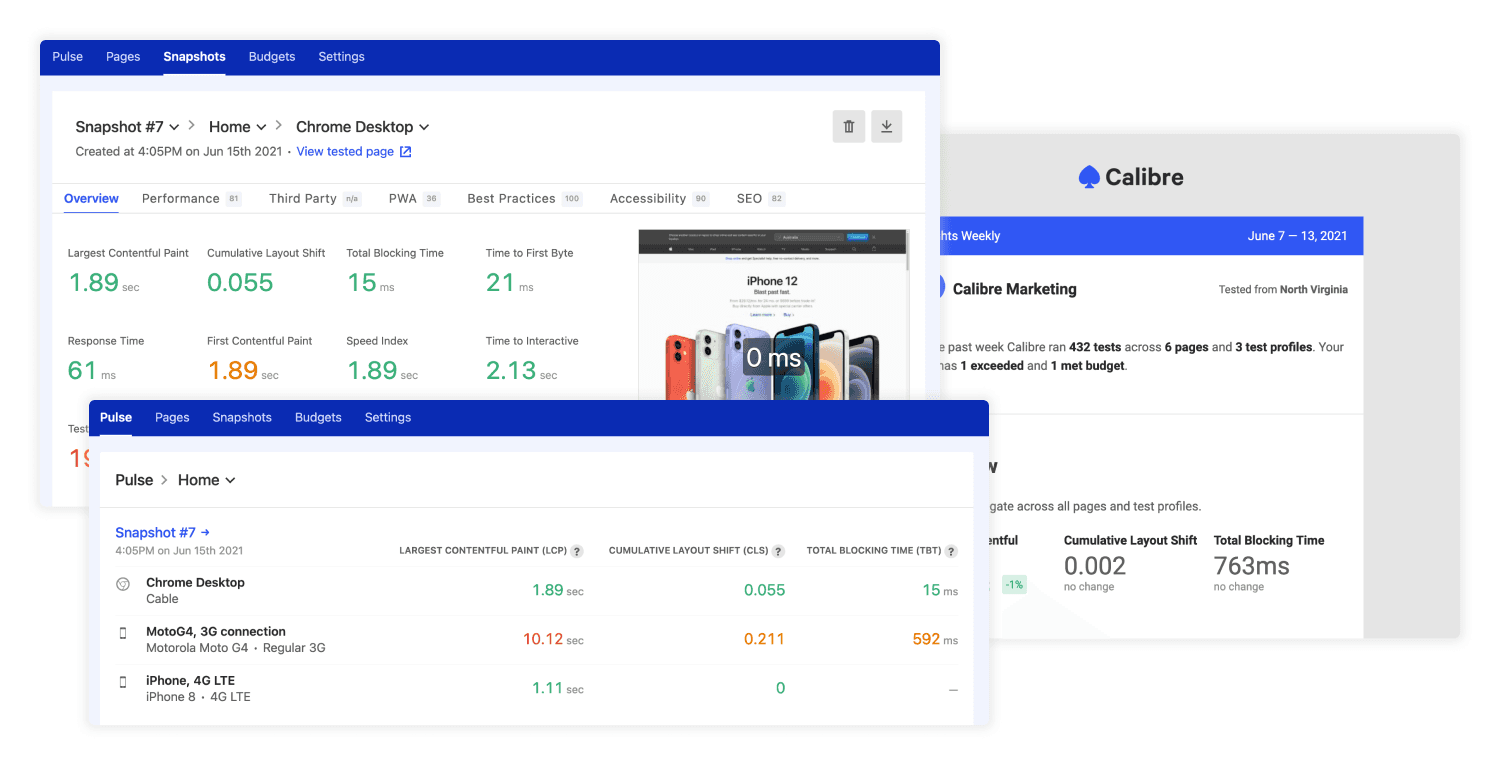This screenshot has width=1500, height=765.
Task: Click the device icon on iPhone 4G LTE row
Action: (123, 682)
